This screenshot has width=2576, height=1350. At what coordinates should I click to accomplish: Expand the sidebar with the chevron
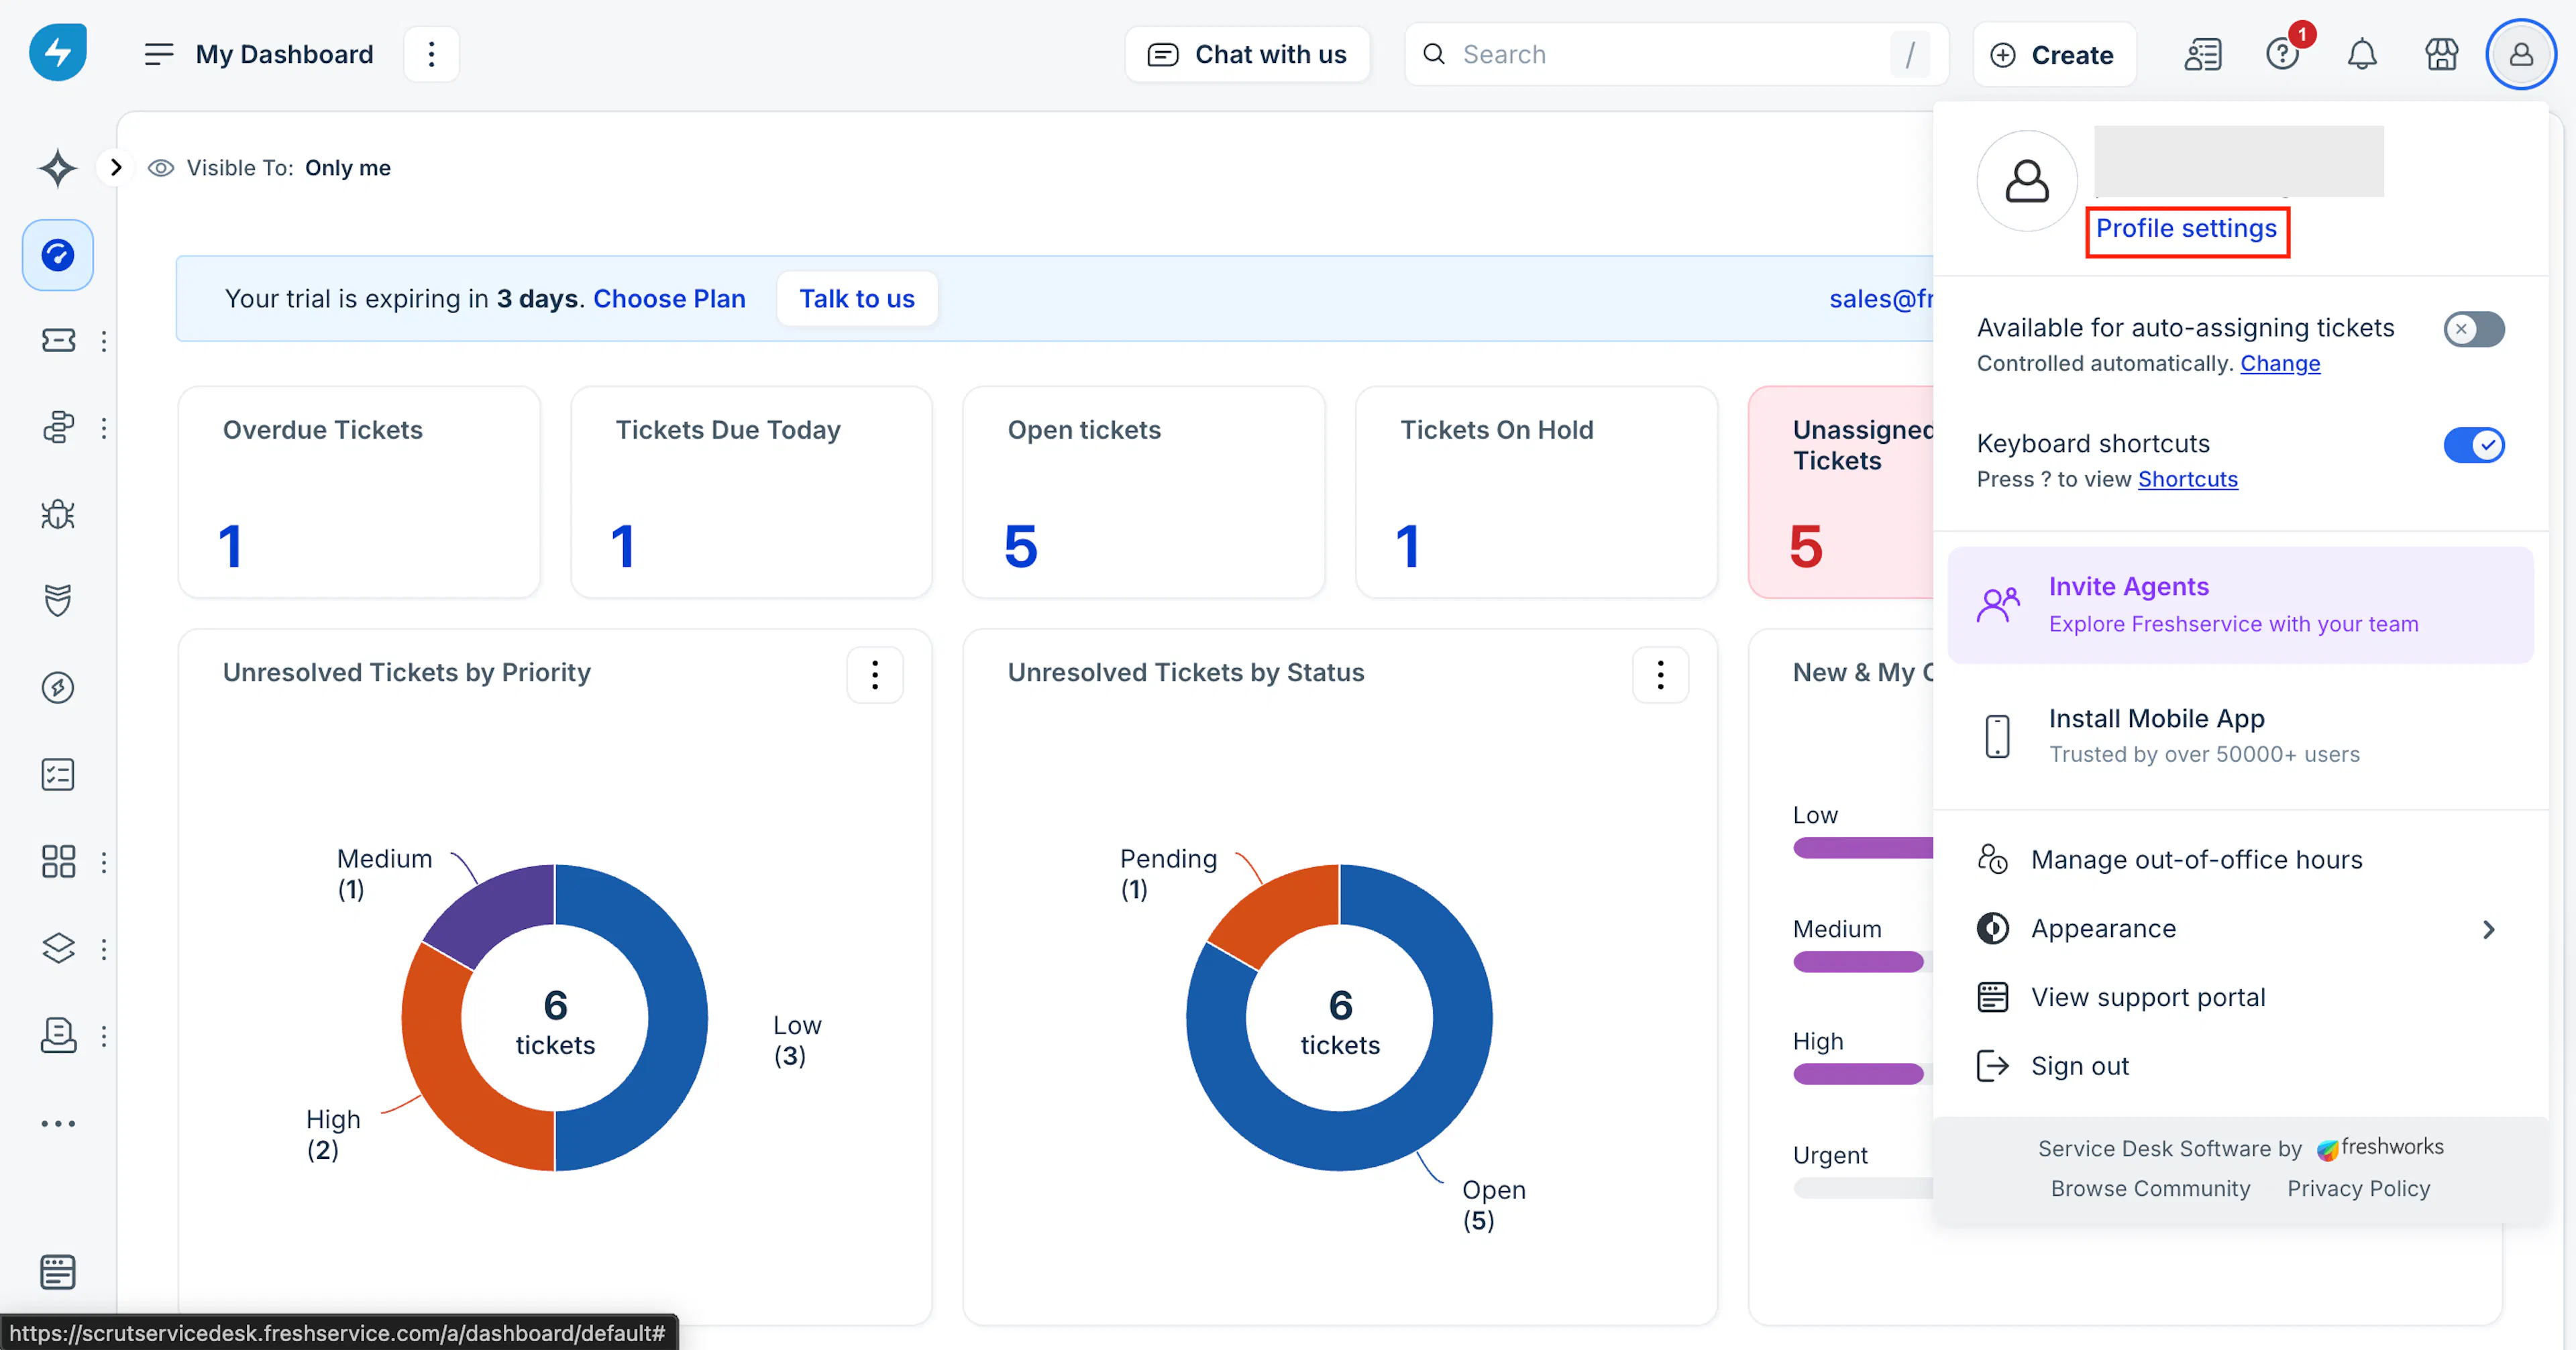click(116, 167)
